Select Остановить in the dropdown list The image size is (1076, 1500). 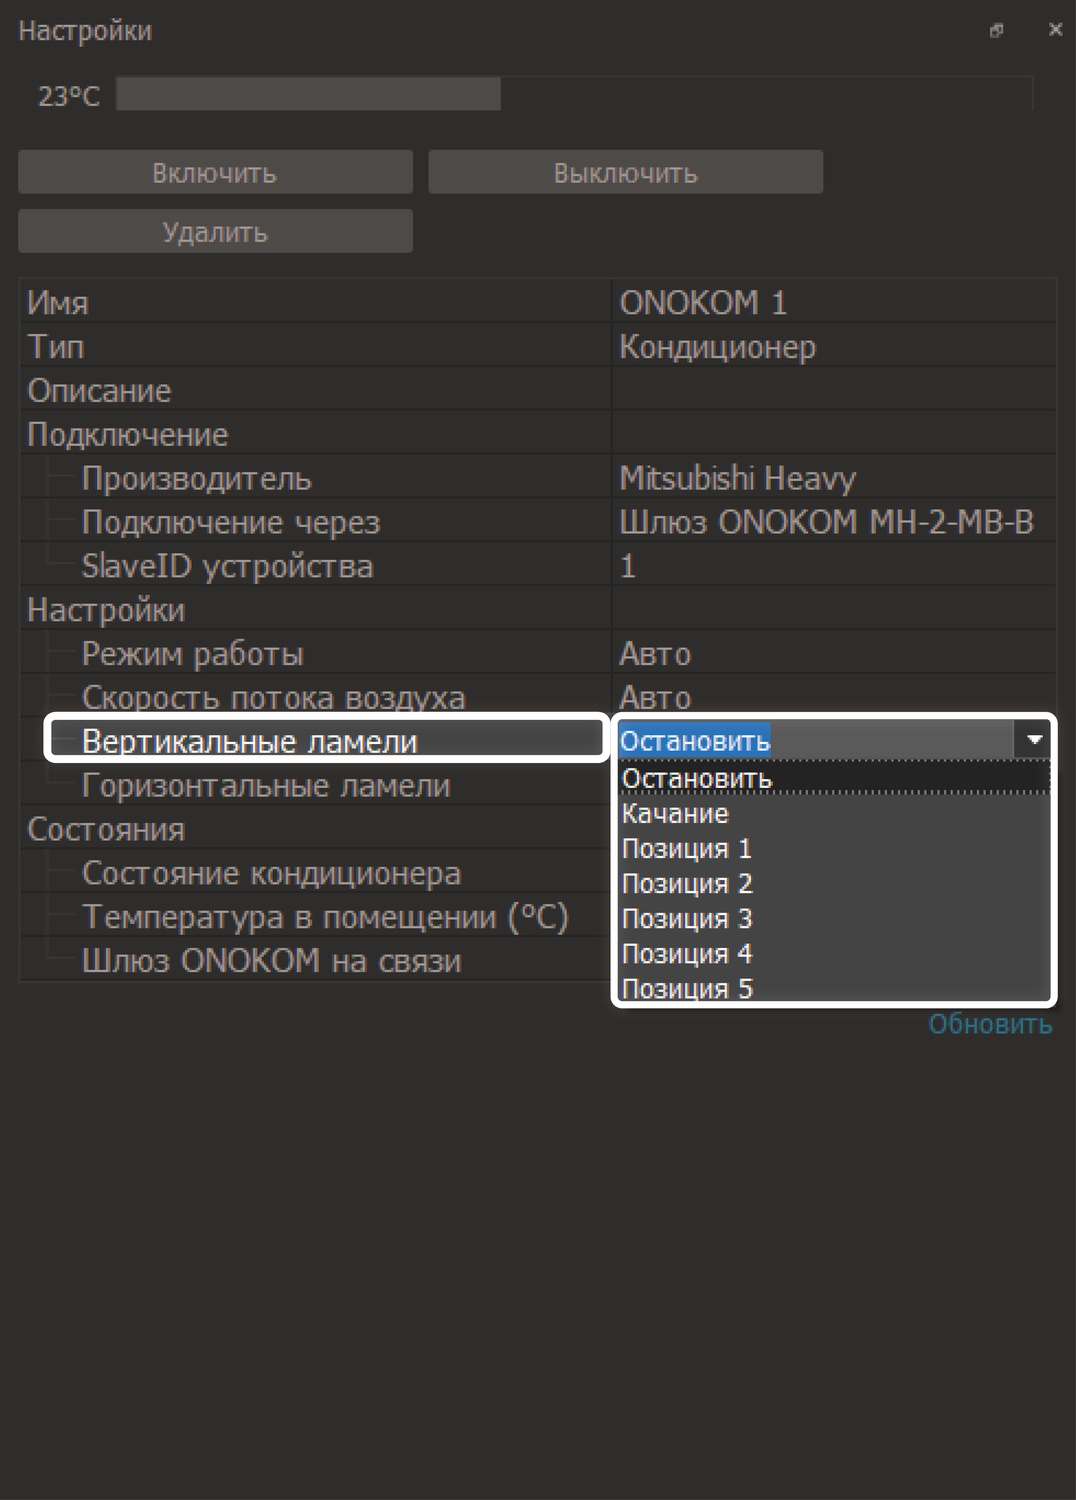click(x=697, y=778)
